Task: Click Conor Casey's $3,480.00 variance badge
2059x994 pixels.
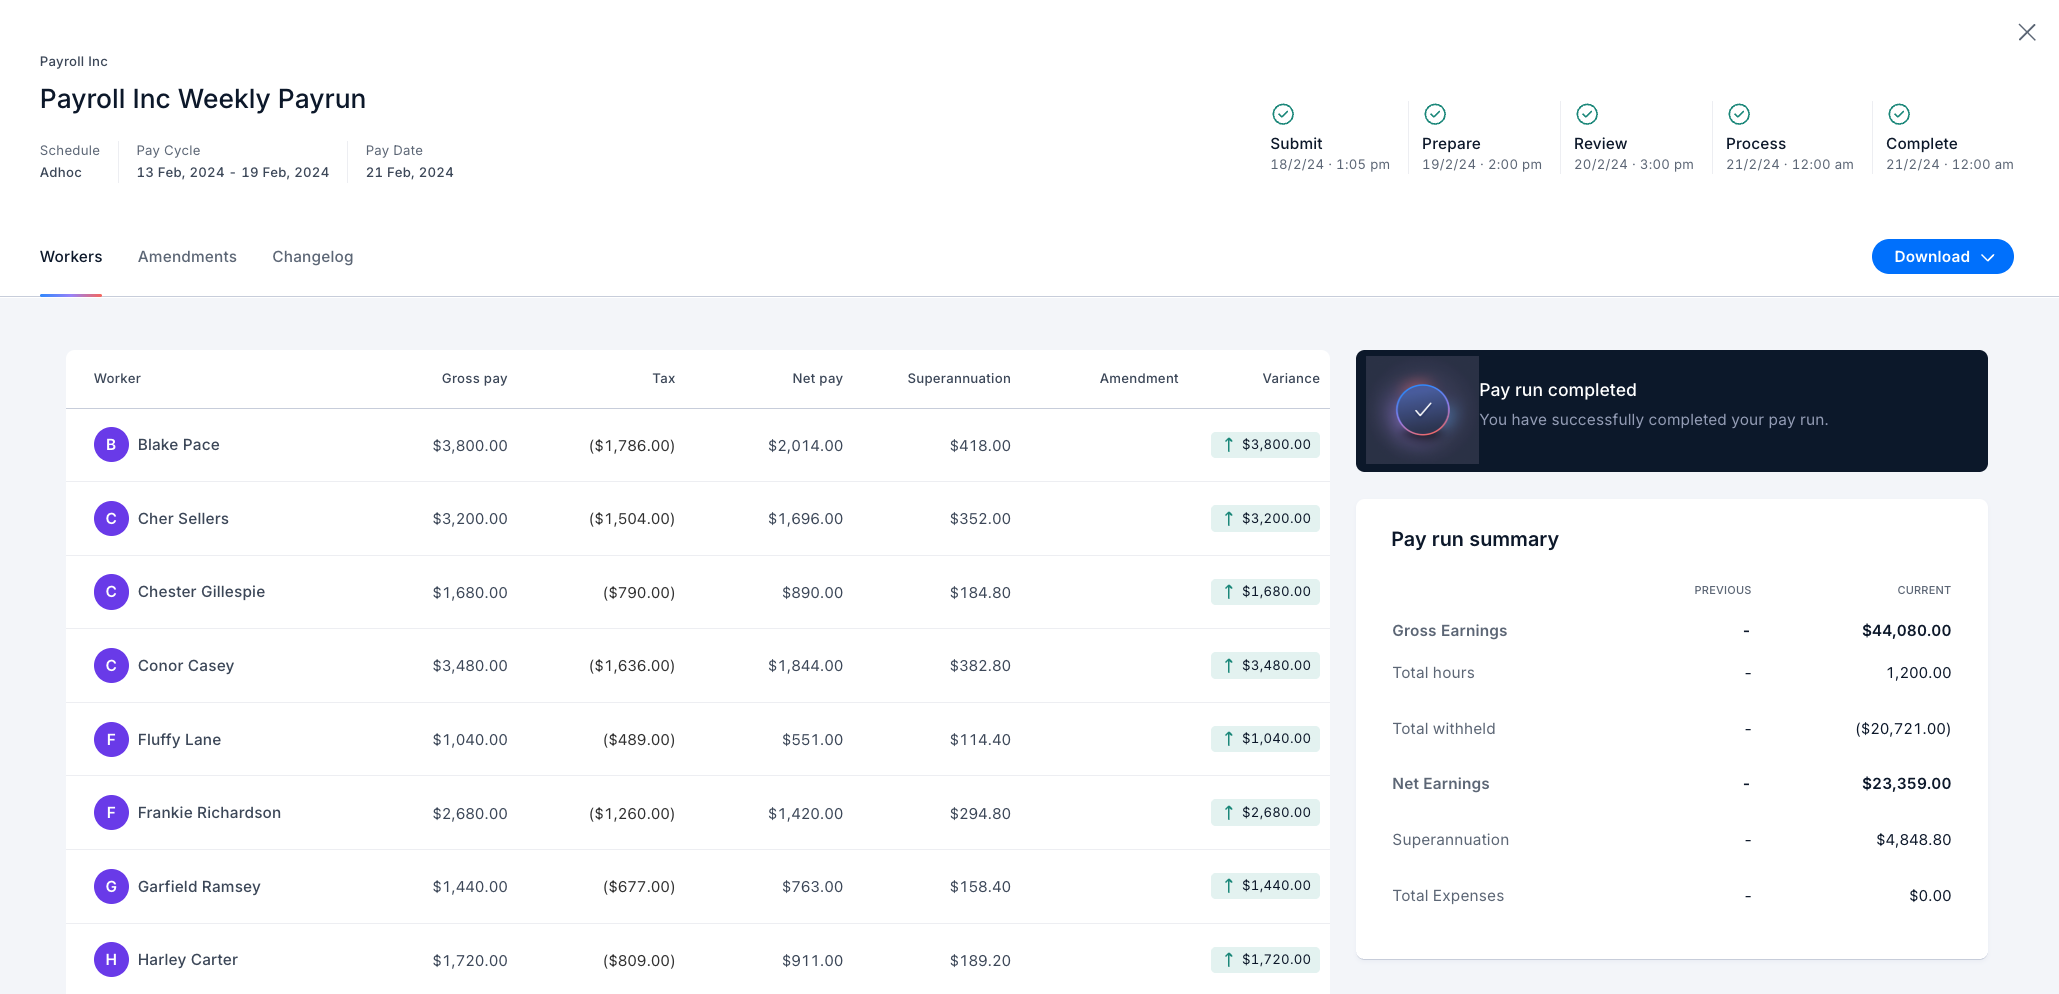Action: coord(1265,665)
